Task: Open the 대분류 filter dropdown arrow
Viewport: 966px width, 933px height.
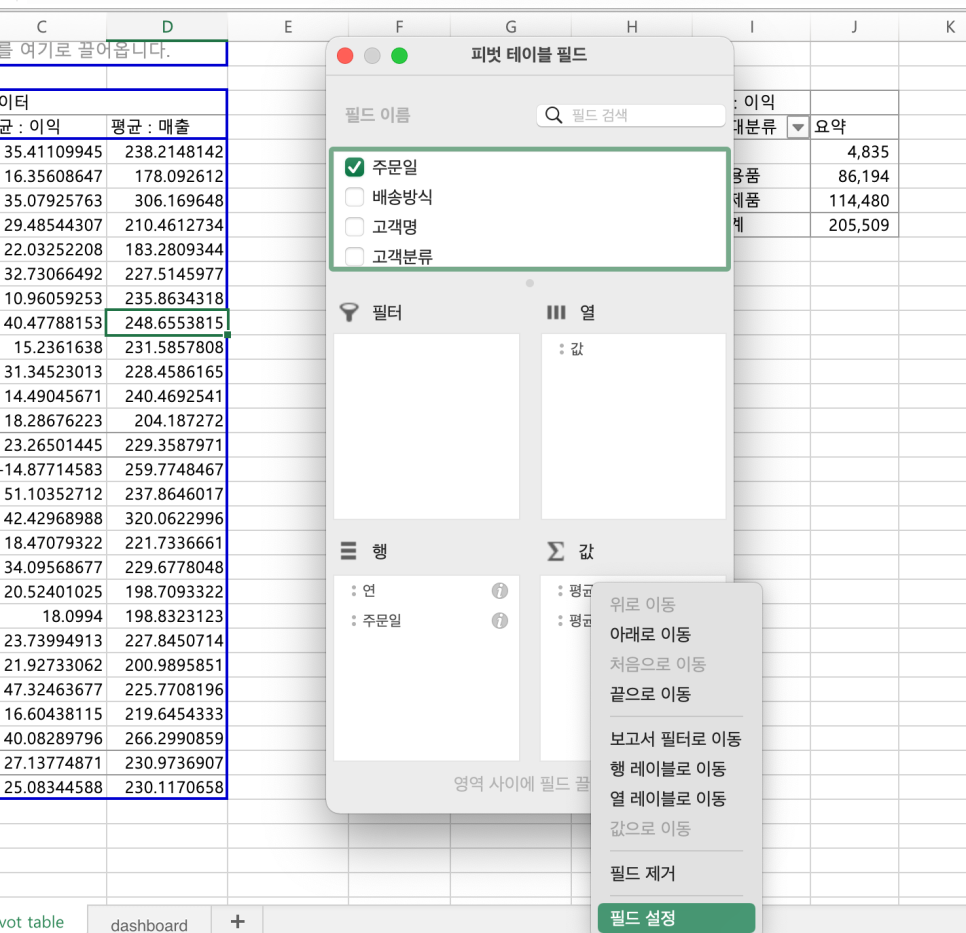Action: (x=798, y=128)
